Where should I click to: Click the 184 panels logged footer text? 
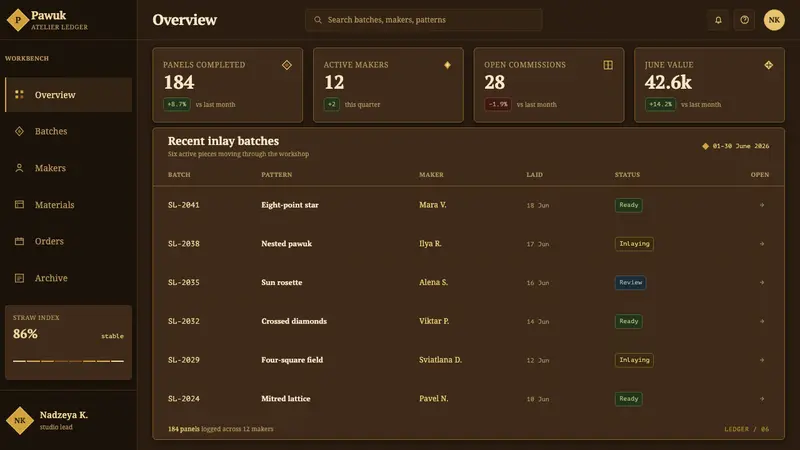220,429
